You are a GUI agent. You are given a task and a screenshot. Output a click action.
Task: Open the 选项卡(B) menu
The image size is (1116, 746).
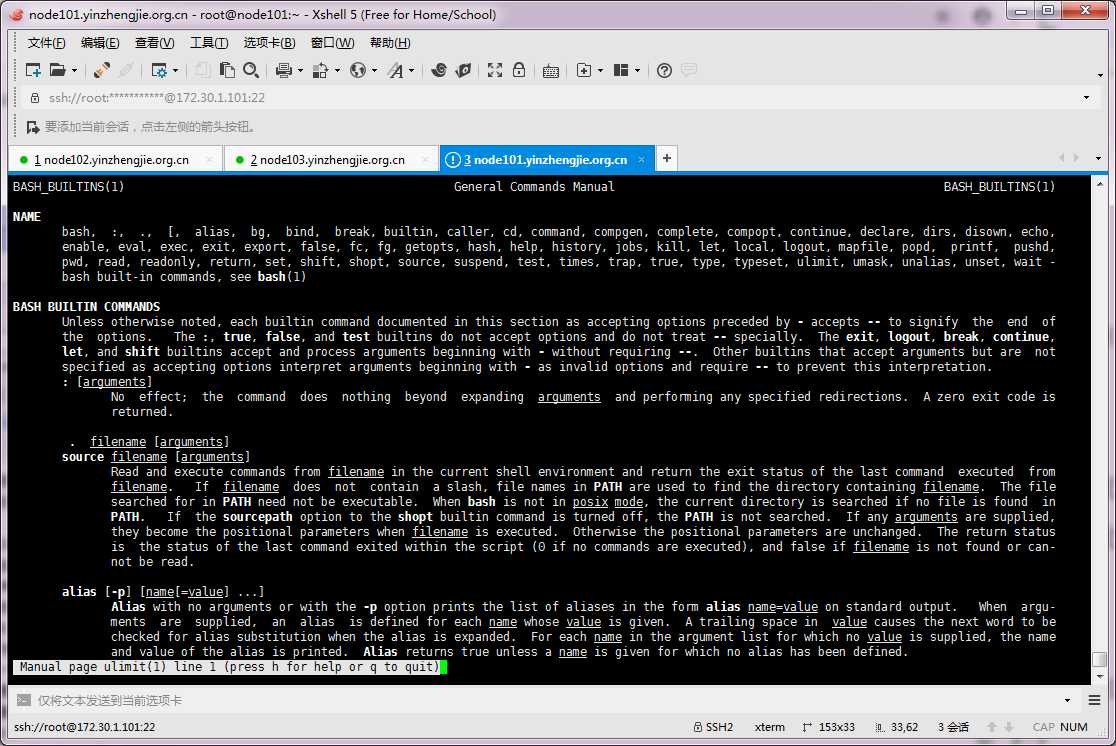coord(269,43)
